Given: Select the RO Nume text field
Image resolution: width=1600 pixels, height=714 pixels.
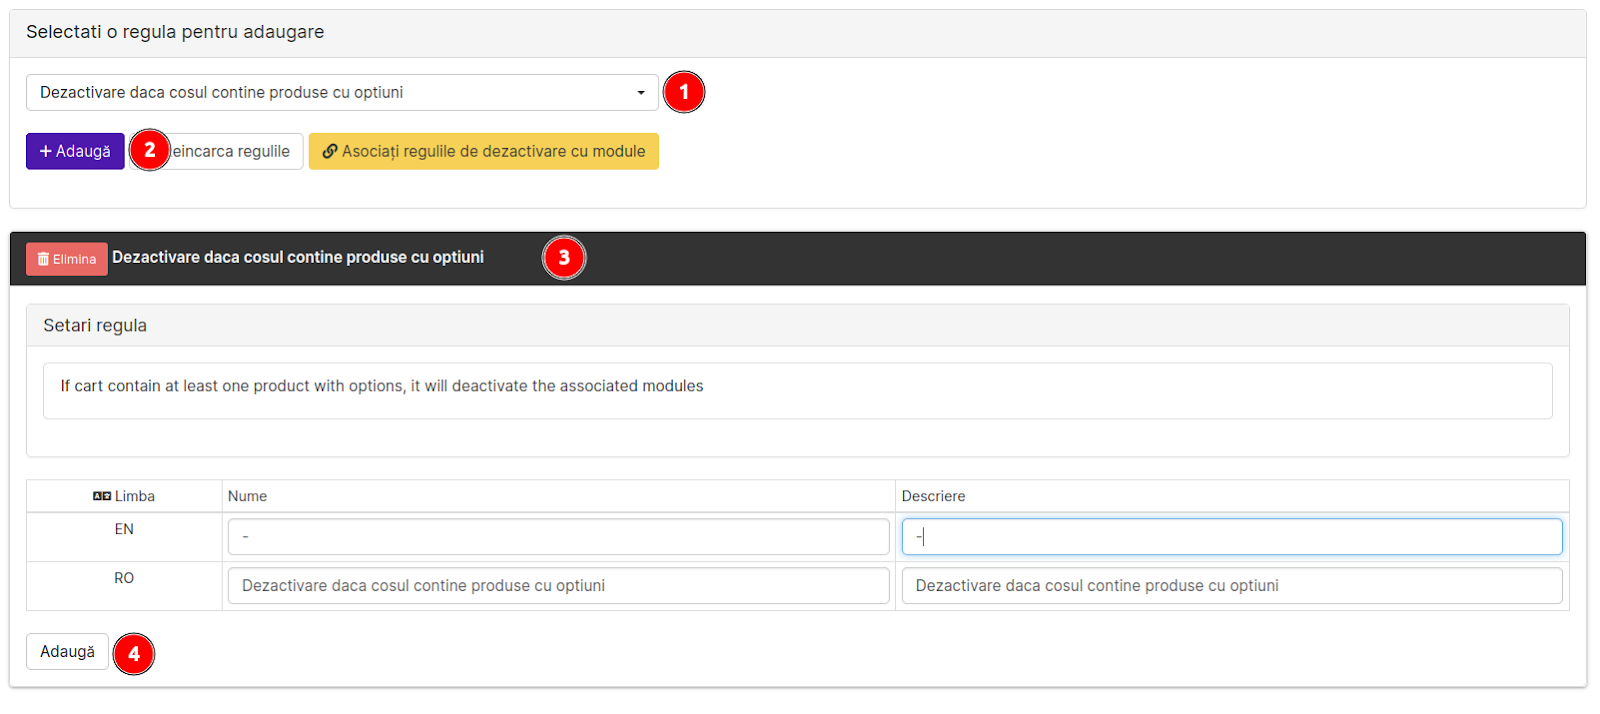Looking at the screenshot, I should pos(558,586).
